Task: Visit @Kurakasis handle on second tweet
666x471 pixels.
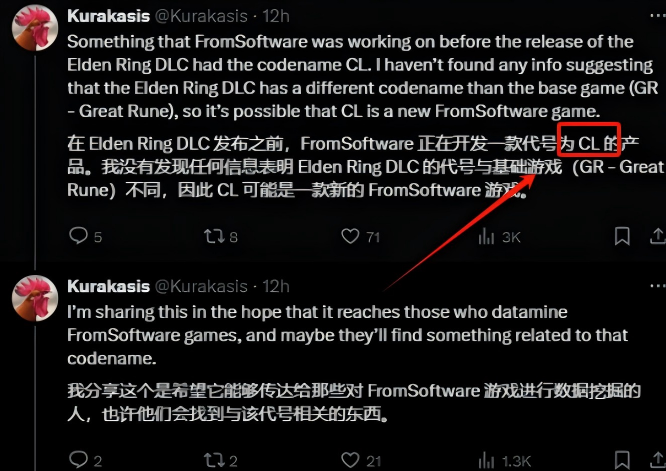Action: [201, 286]
